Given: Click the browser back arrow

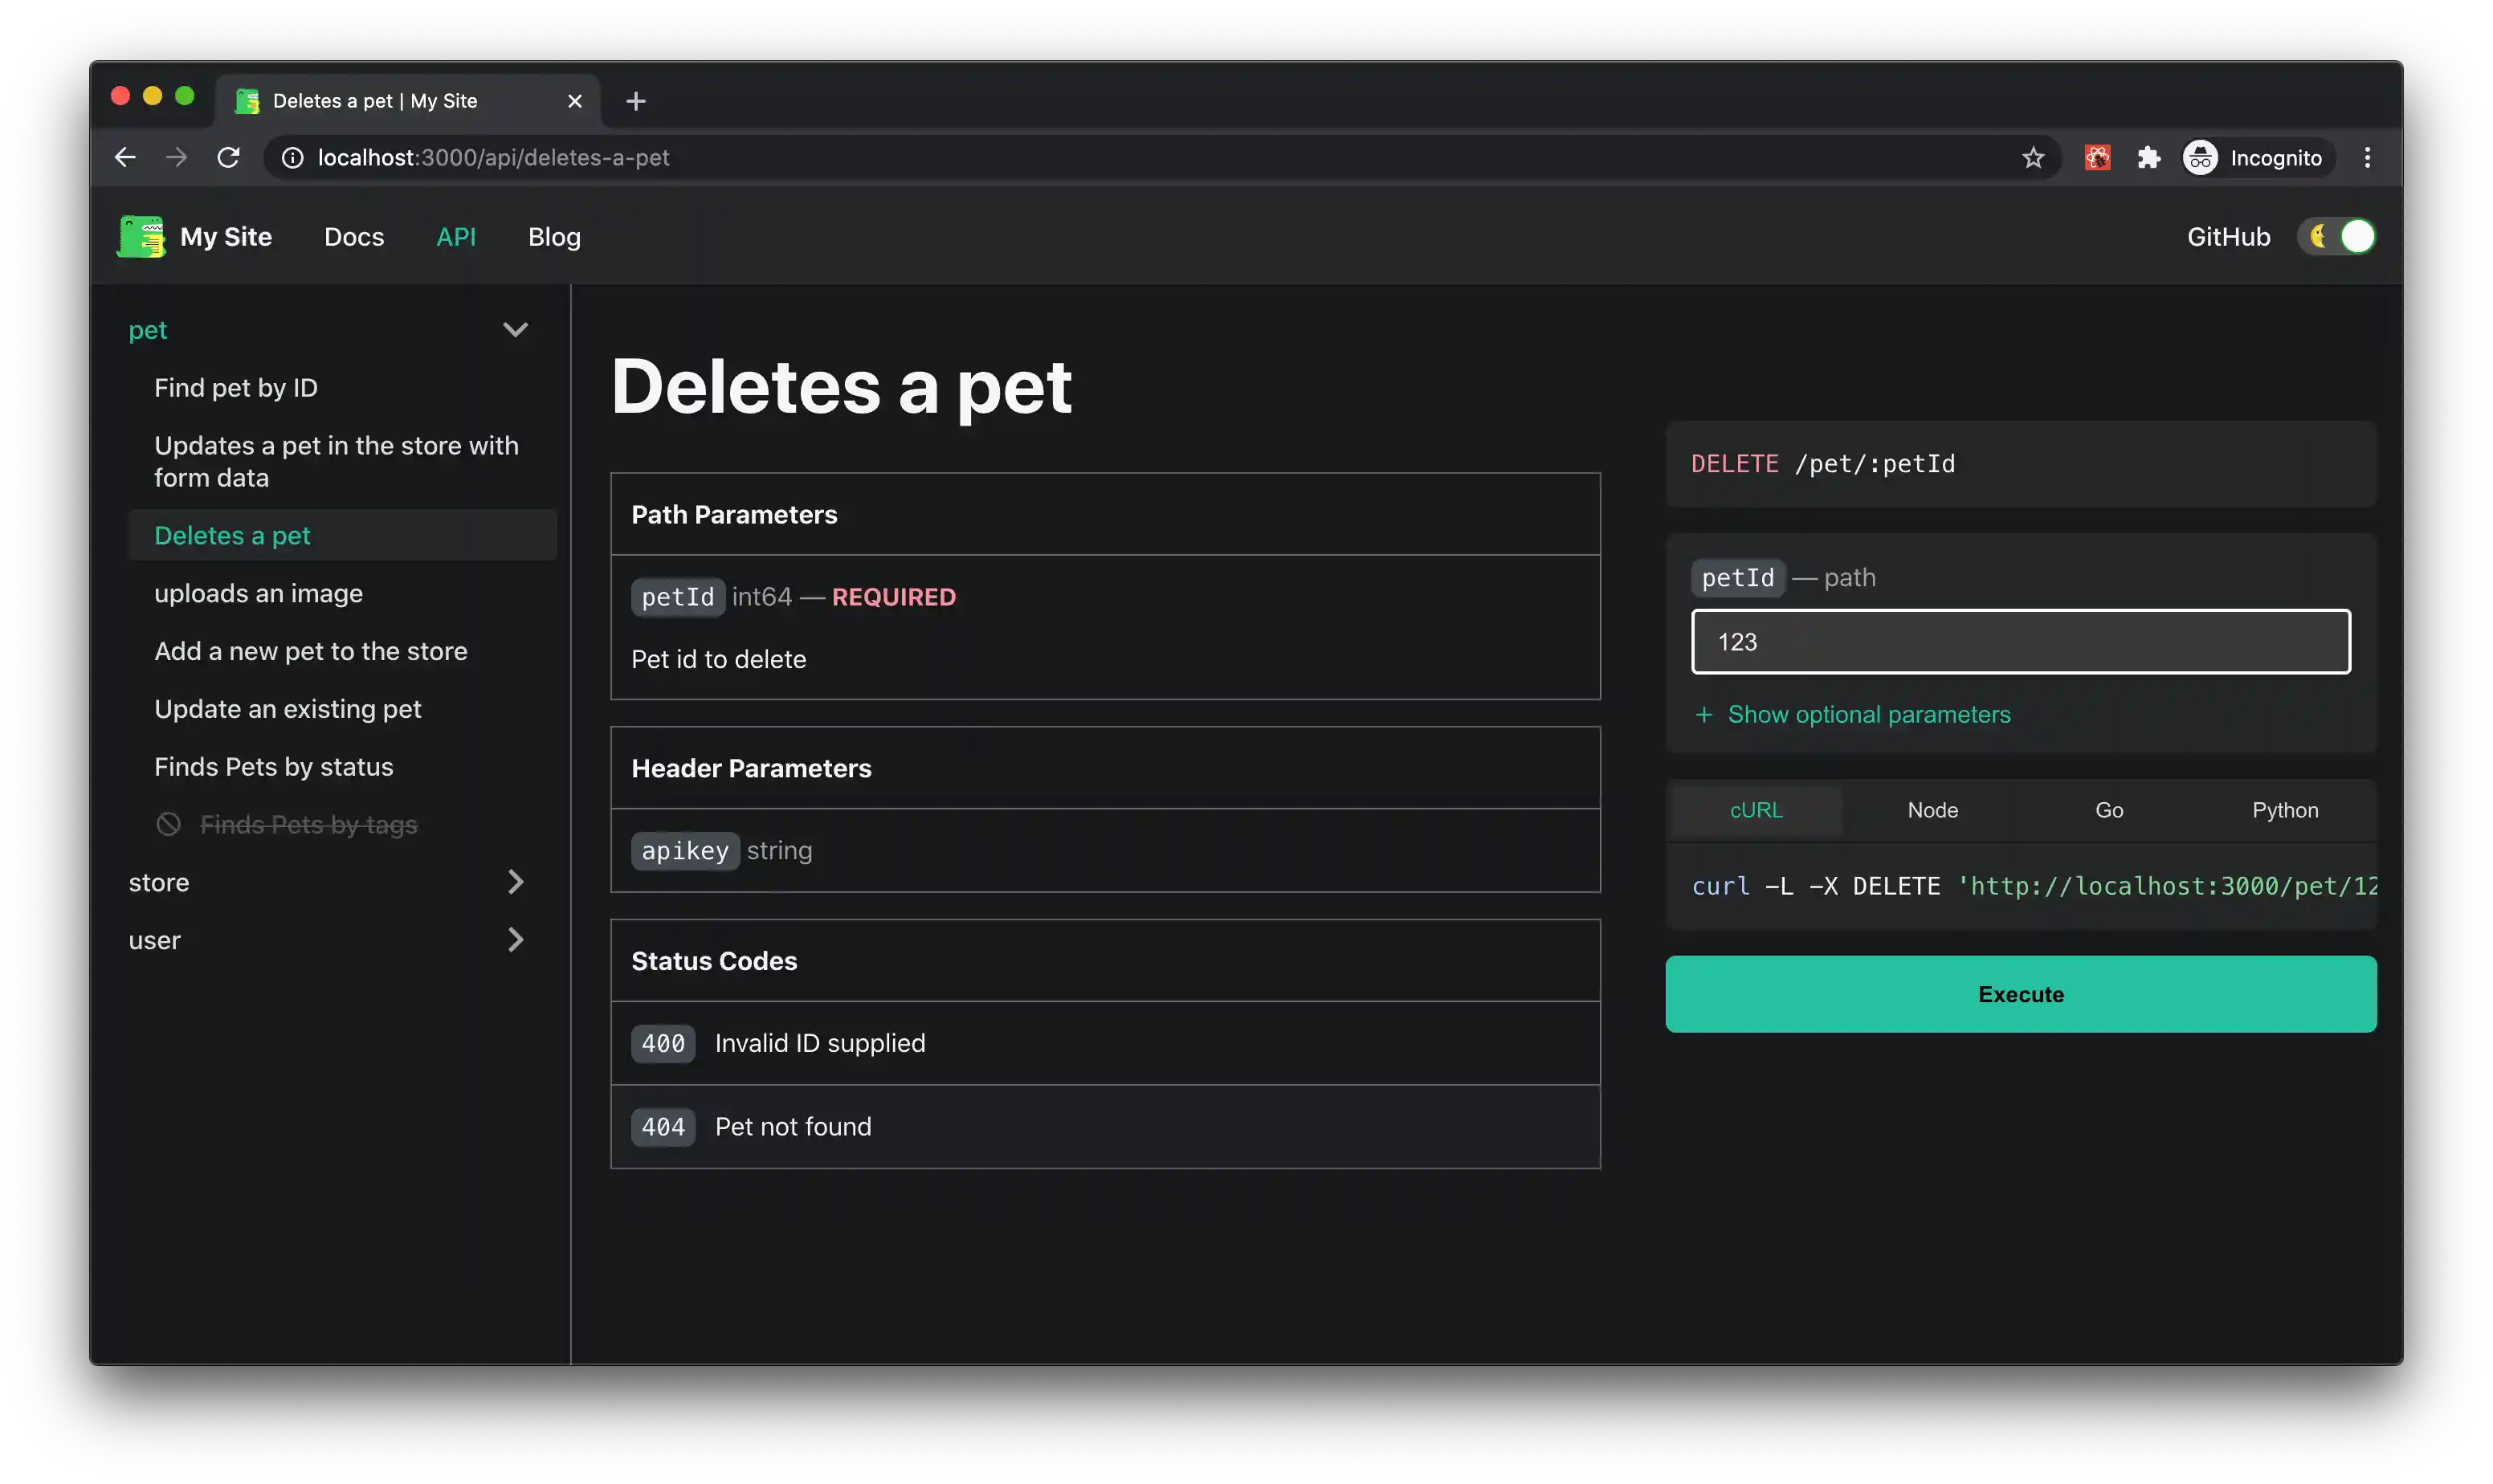Looking at the screenshot, I should point(125,158).
